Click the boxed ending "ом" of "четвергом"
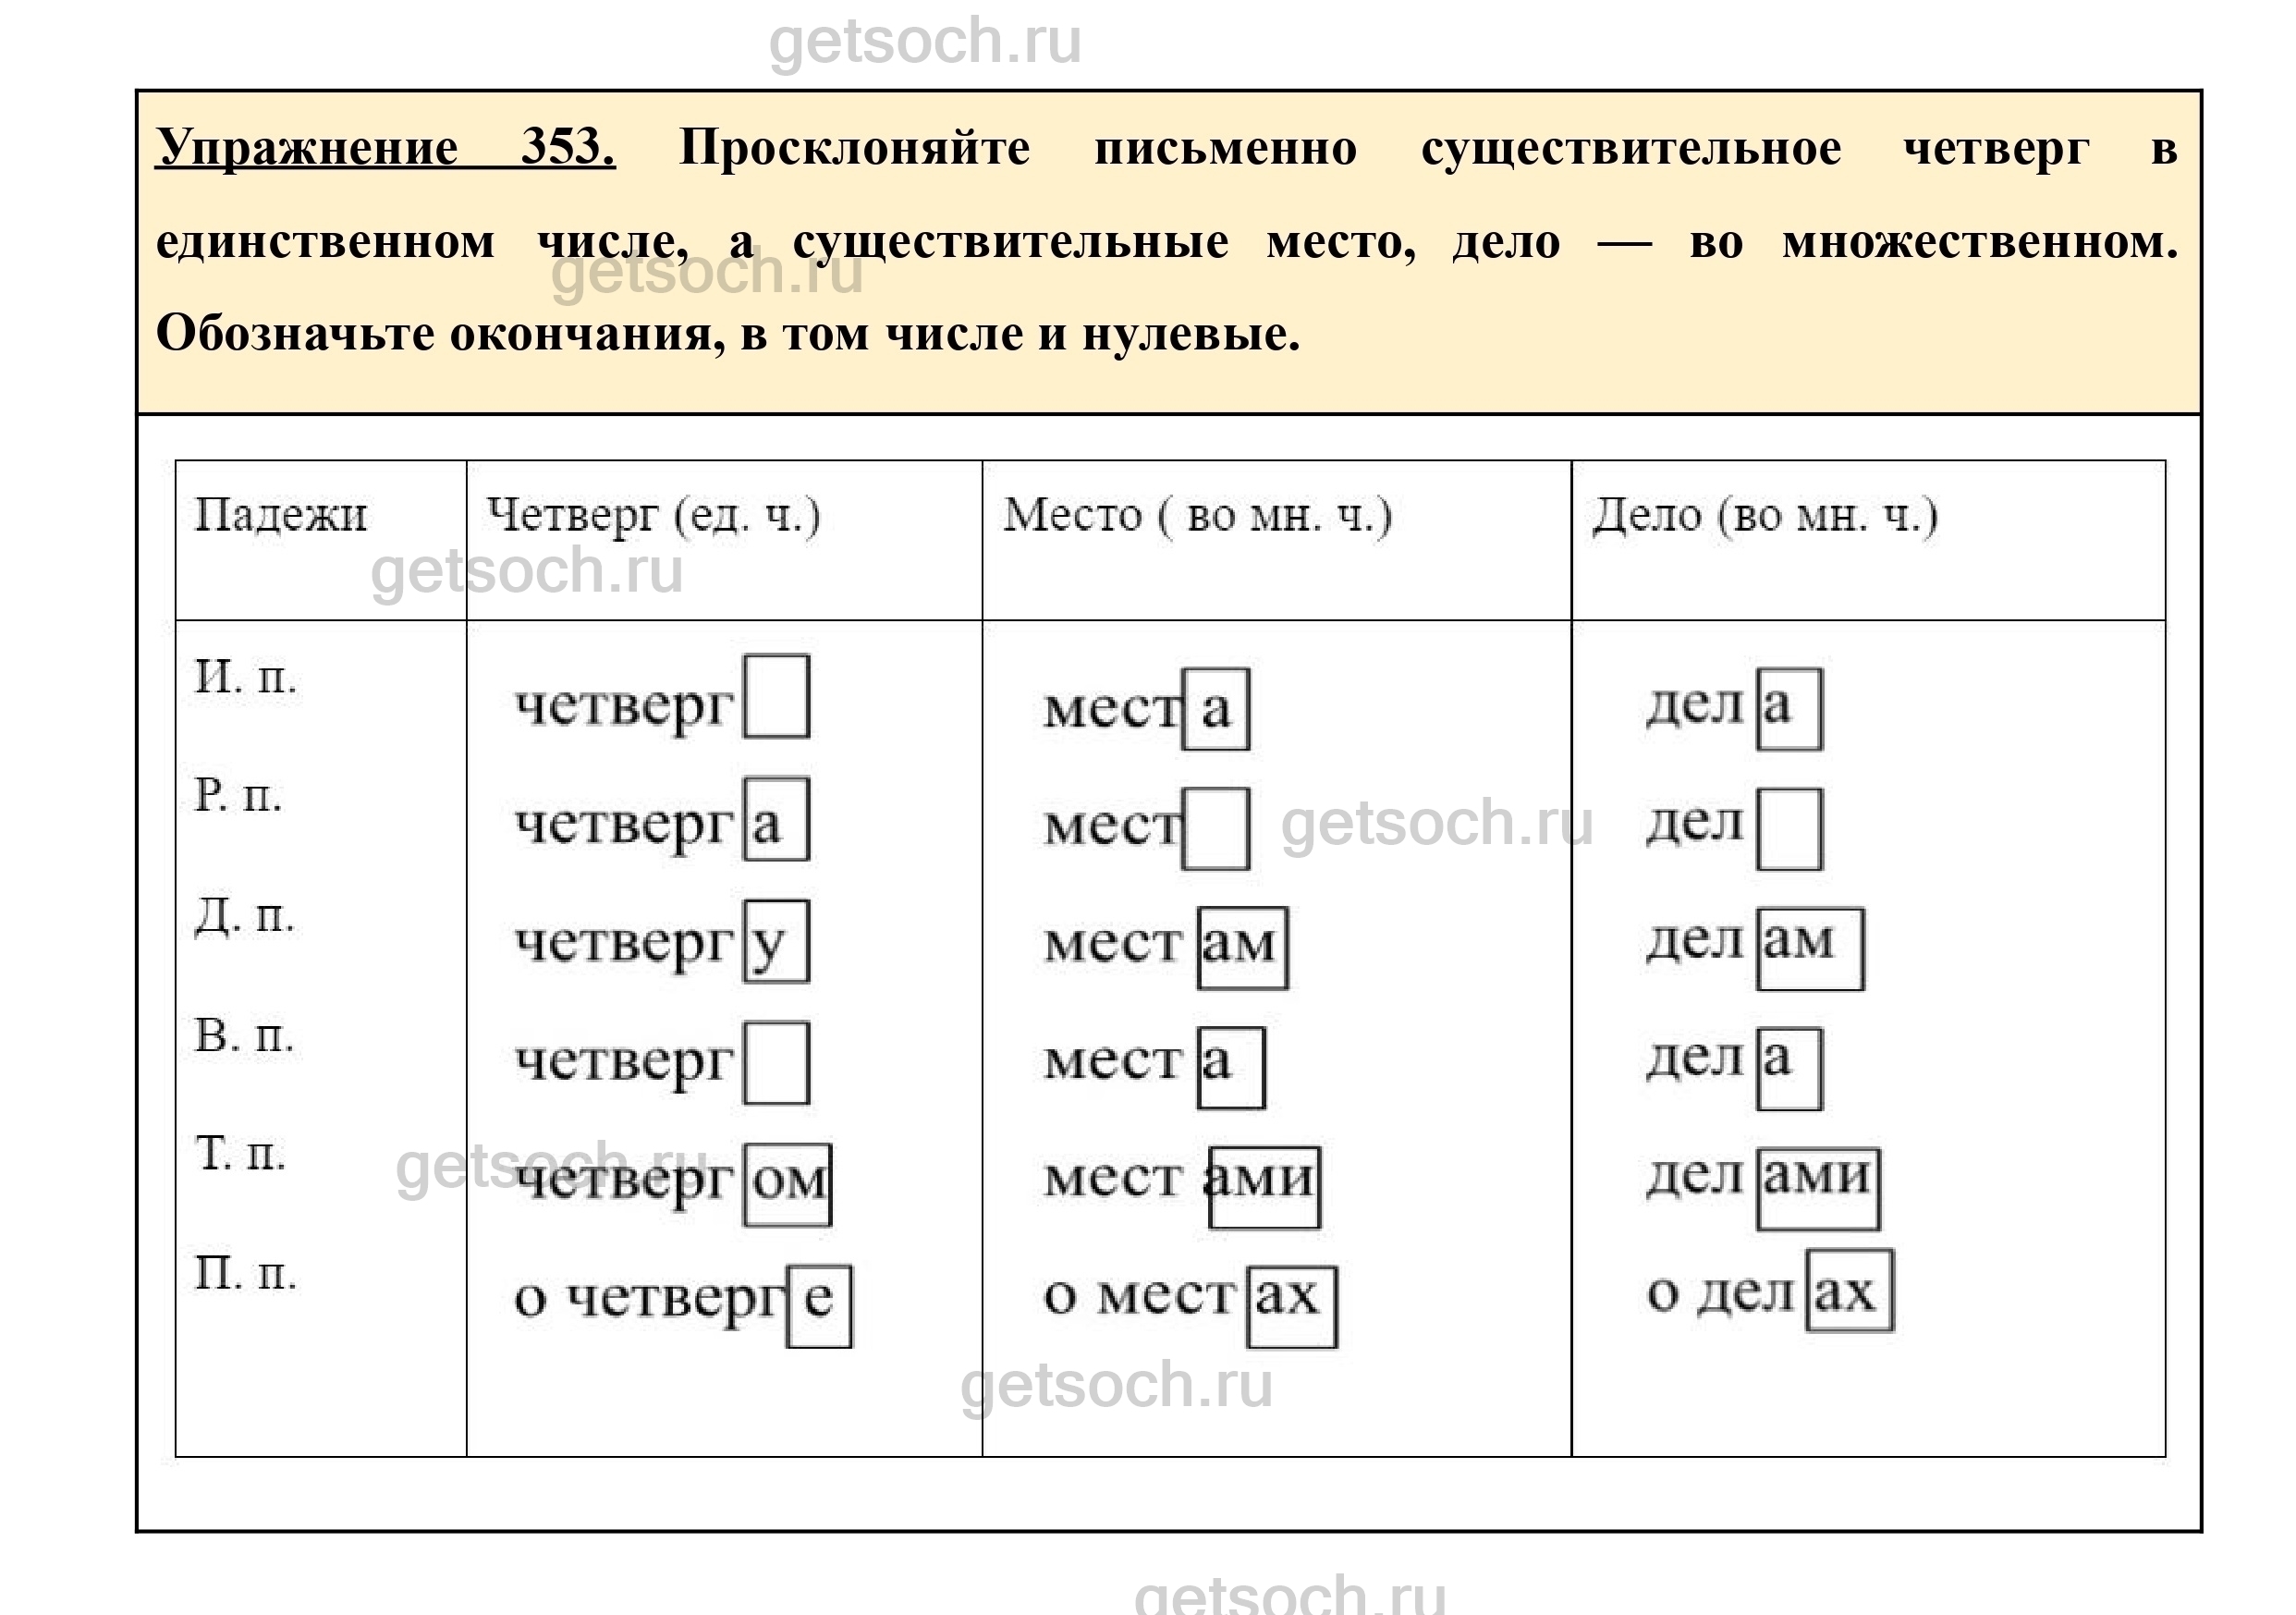This screenshot has height=1615, width=2296. [x=787, y=1184]
